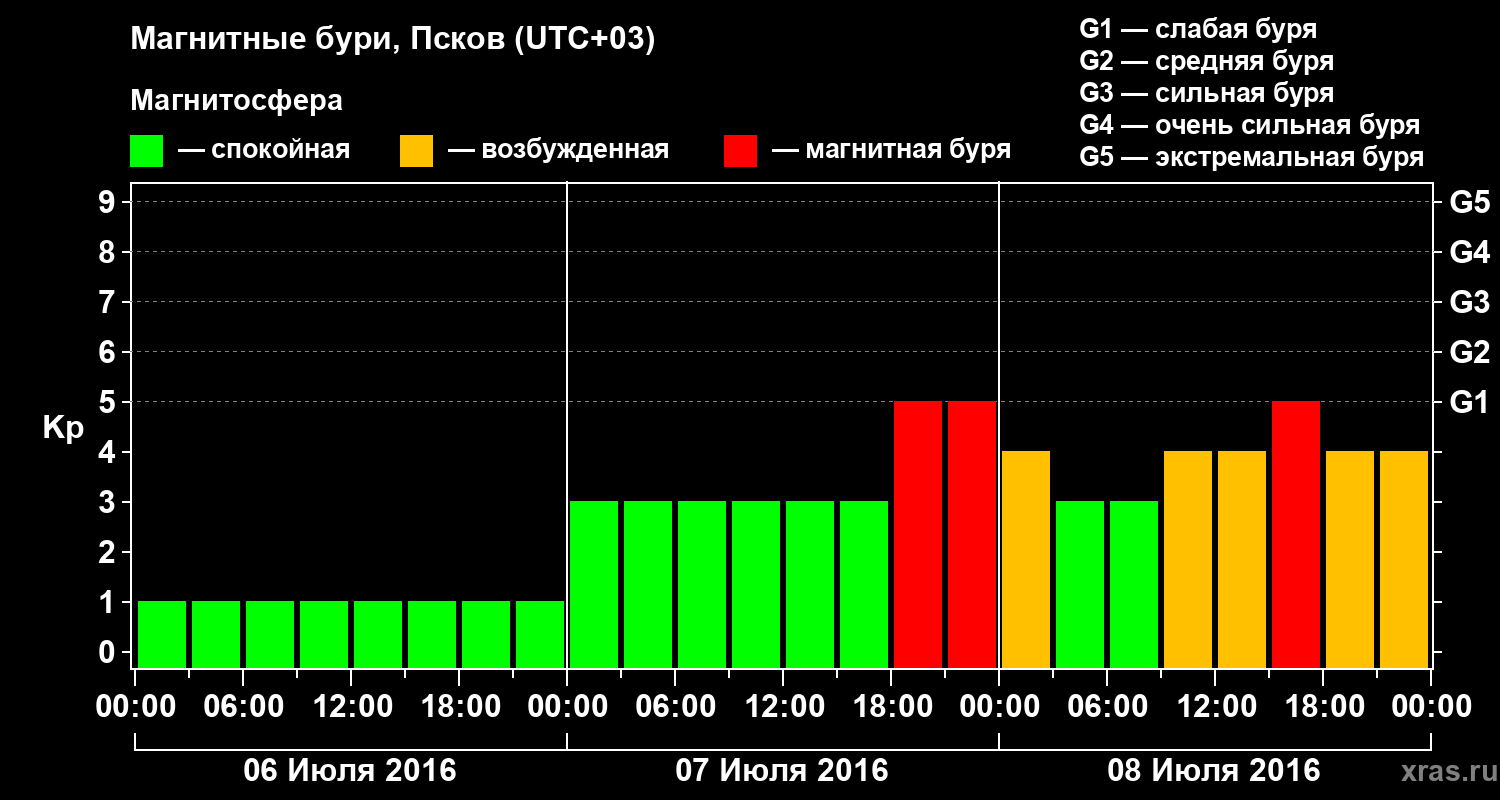Click the '08 Июля 2016' date label
Screen dimensions: 1500x800
point(1214,771)
